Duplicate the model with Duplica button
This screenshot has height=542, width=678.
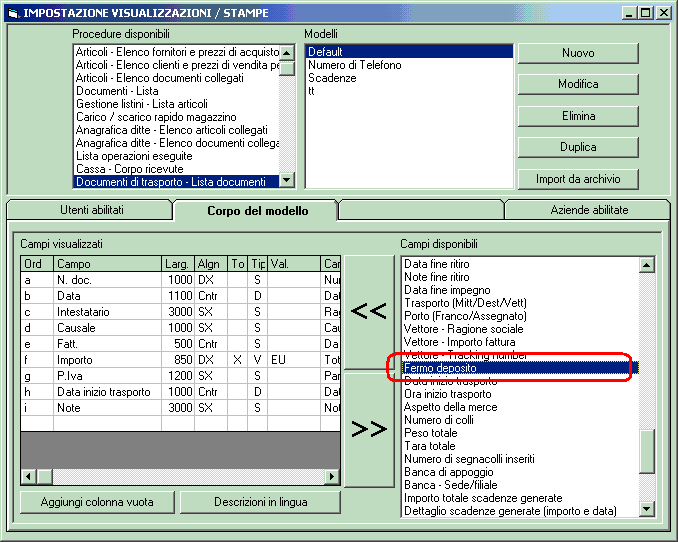pyautogui.click(x=578, y=147)
